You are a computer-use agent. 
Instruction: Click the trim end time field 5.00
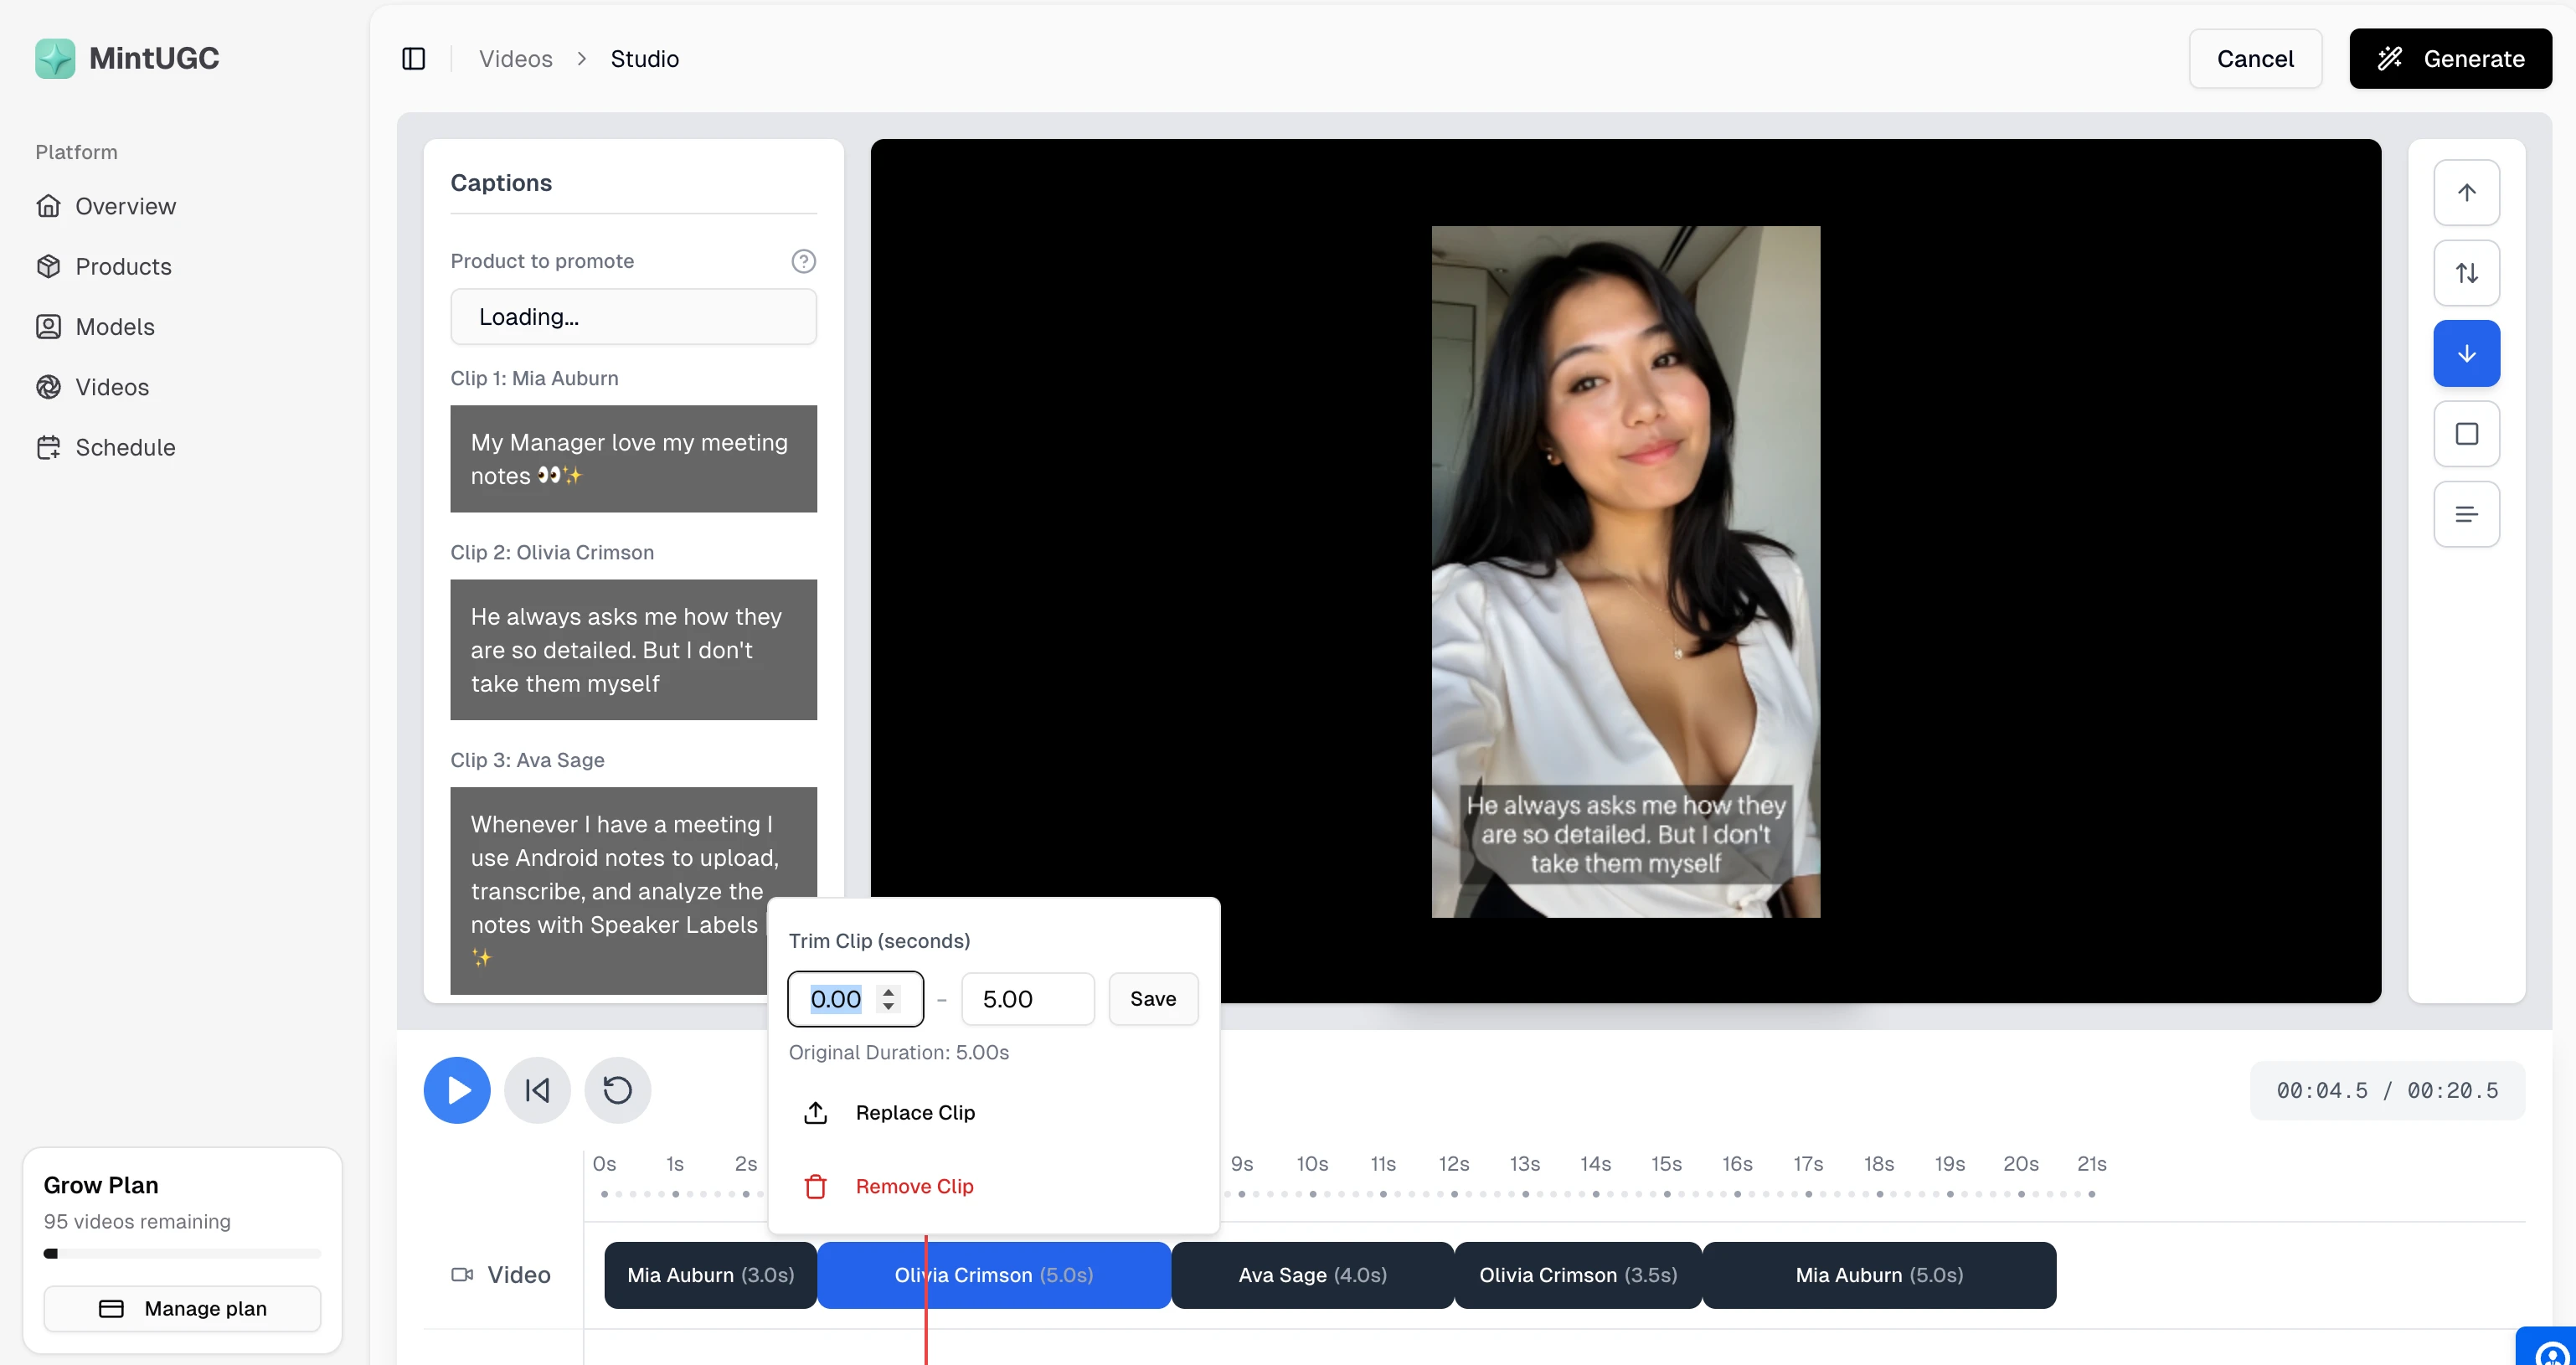[1028, 999]
